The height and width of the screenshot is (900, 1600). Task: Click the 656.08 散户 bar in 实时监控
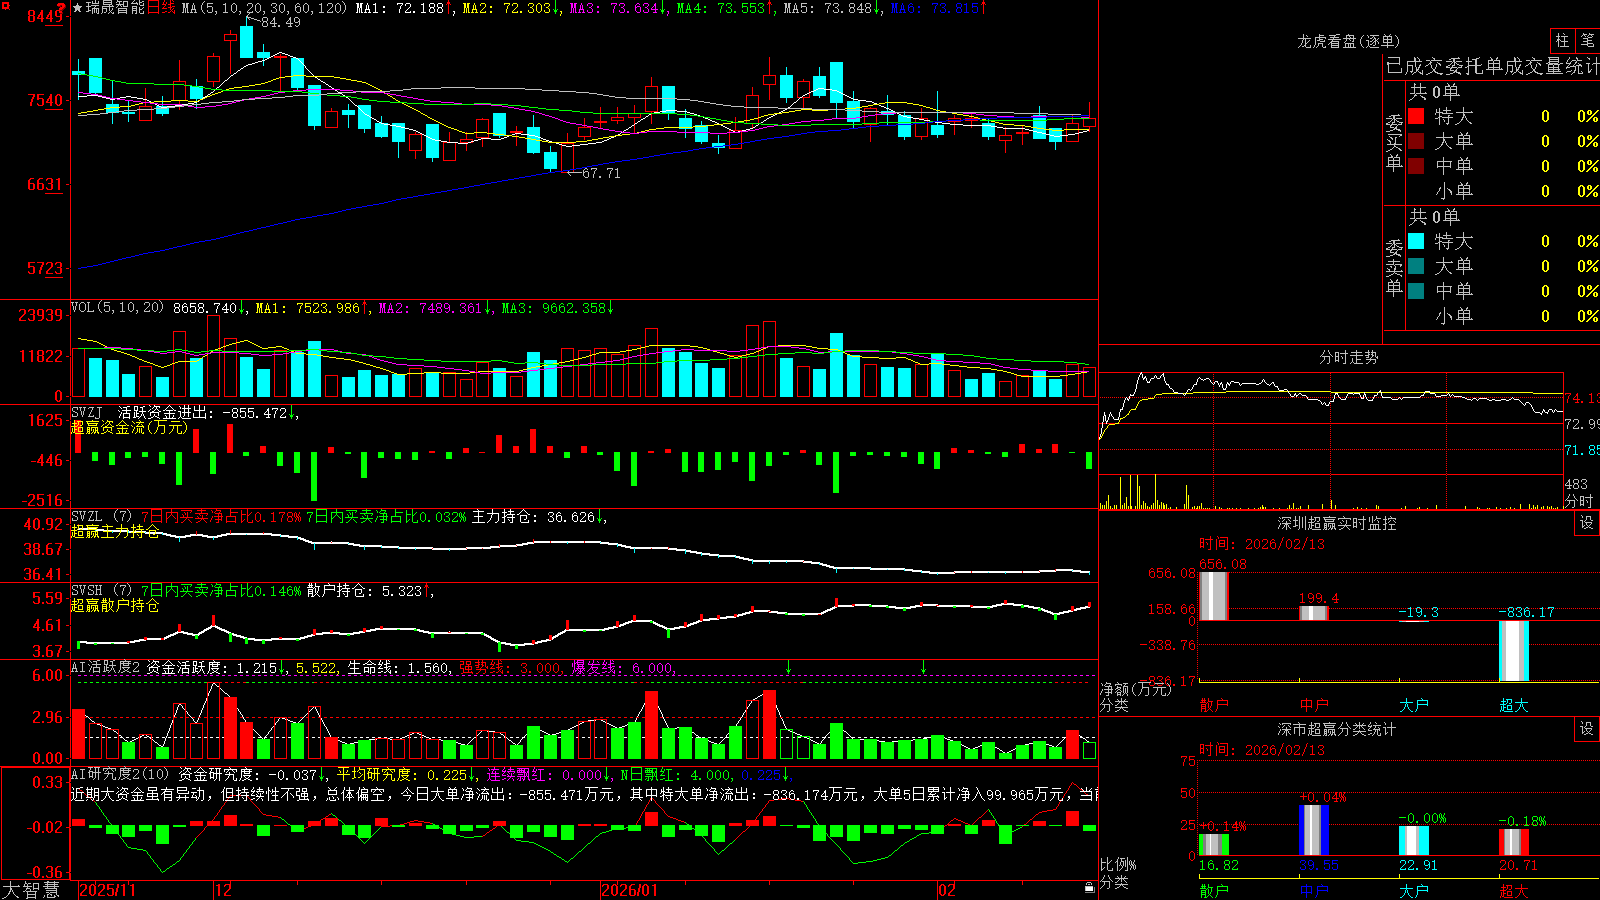(x=1213, y=596)
